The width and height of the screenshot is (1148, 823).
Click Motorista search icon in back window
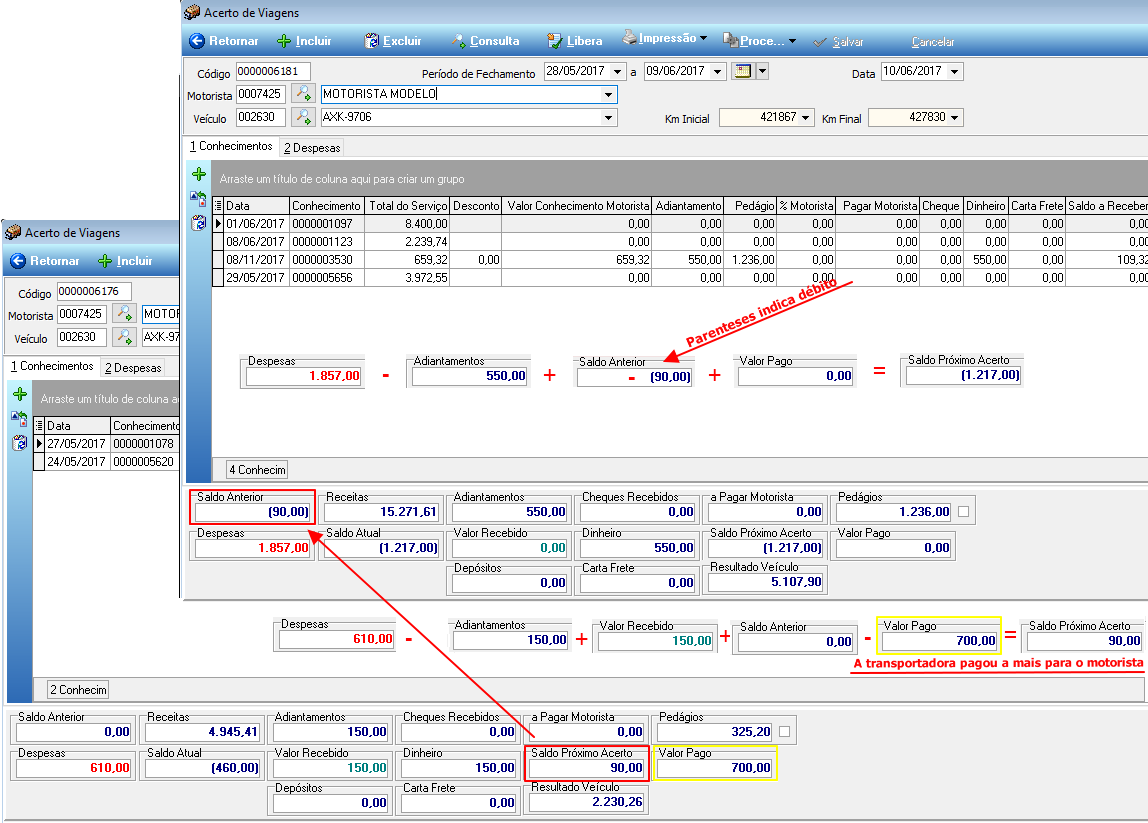tap(124, 314)
